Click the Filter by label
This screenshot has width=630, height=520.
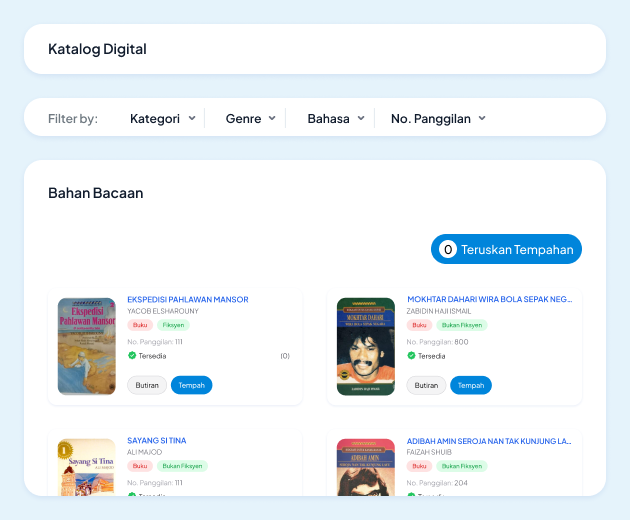[x=73, y=119]
